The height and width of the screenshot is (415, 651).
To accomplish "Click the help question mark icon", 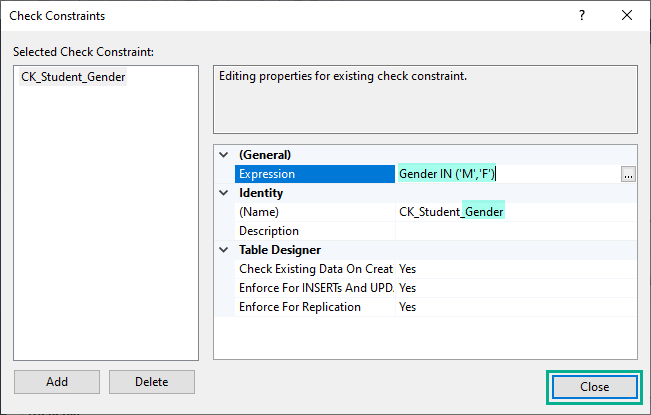I will pos(582,16).
